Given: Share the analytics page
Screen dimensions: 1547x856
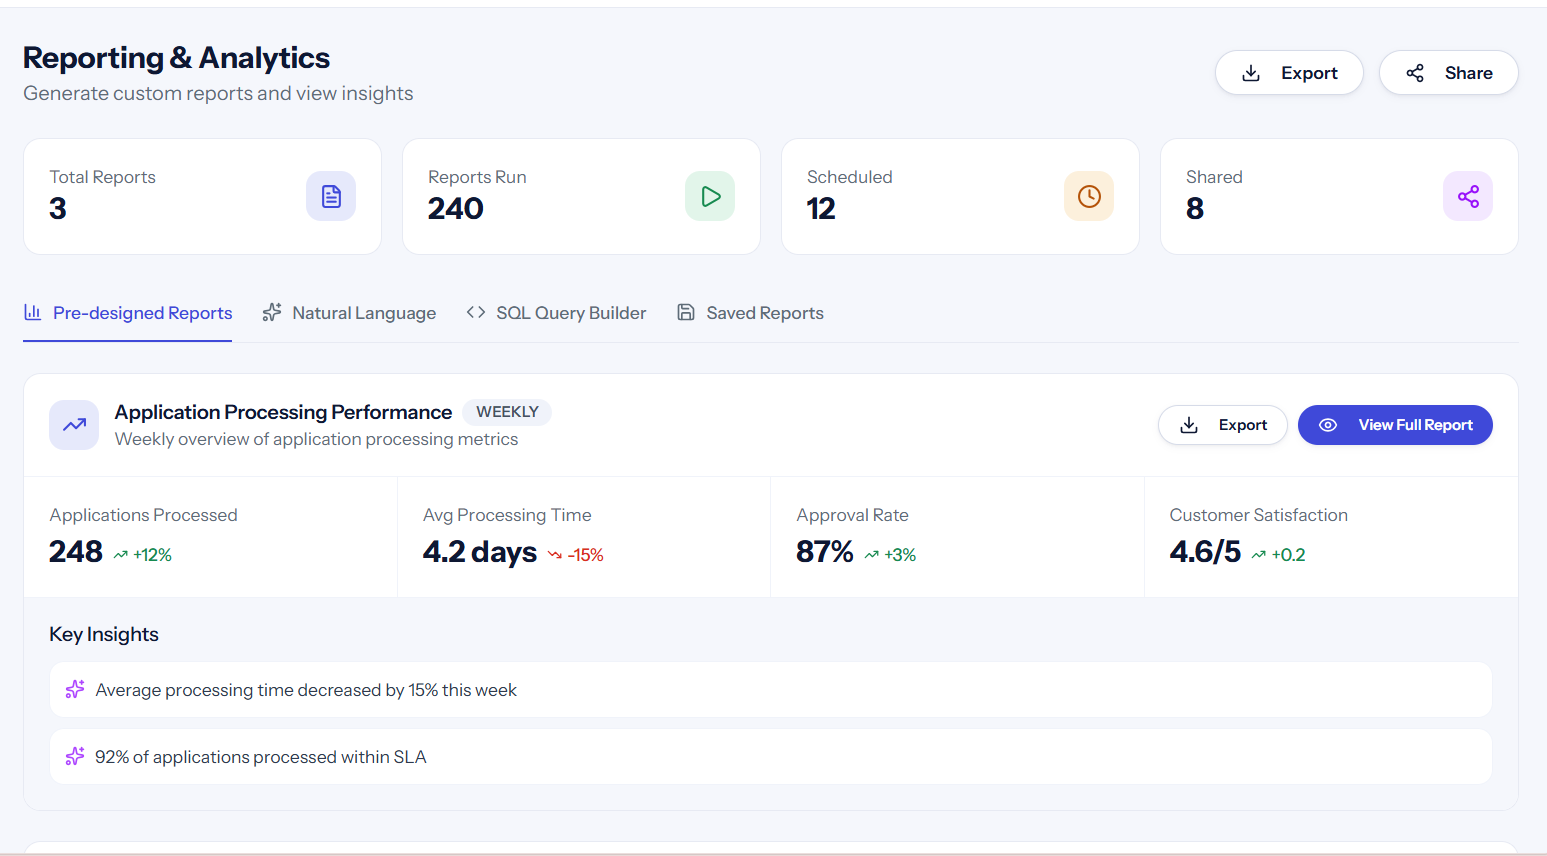Looking at the screenshot, I should pyautogui.click(x=1449, y=73).
